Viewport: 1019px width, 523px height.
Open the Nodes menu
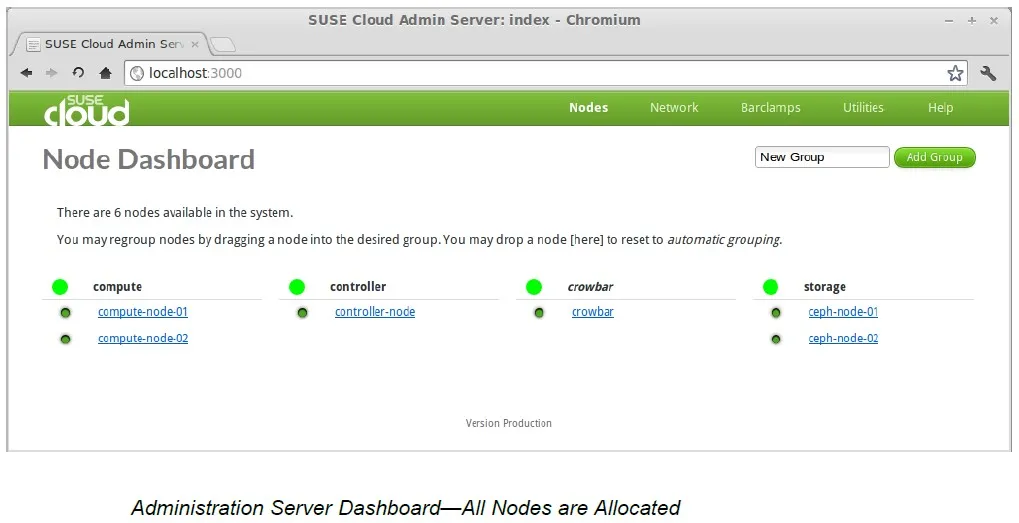(588, 108)
